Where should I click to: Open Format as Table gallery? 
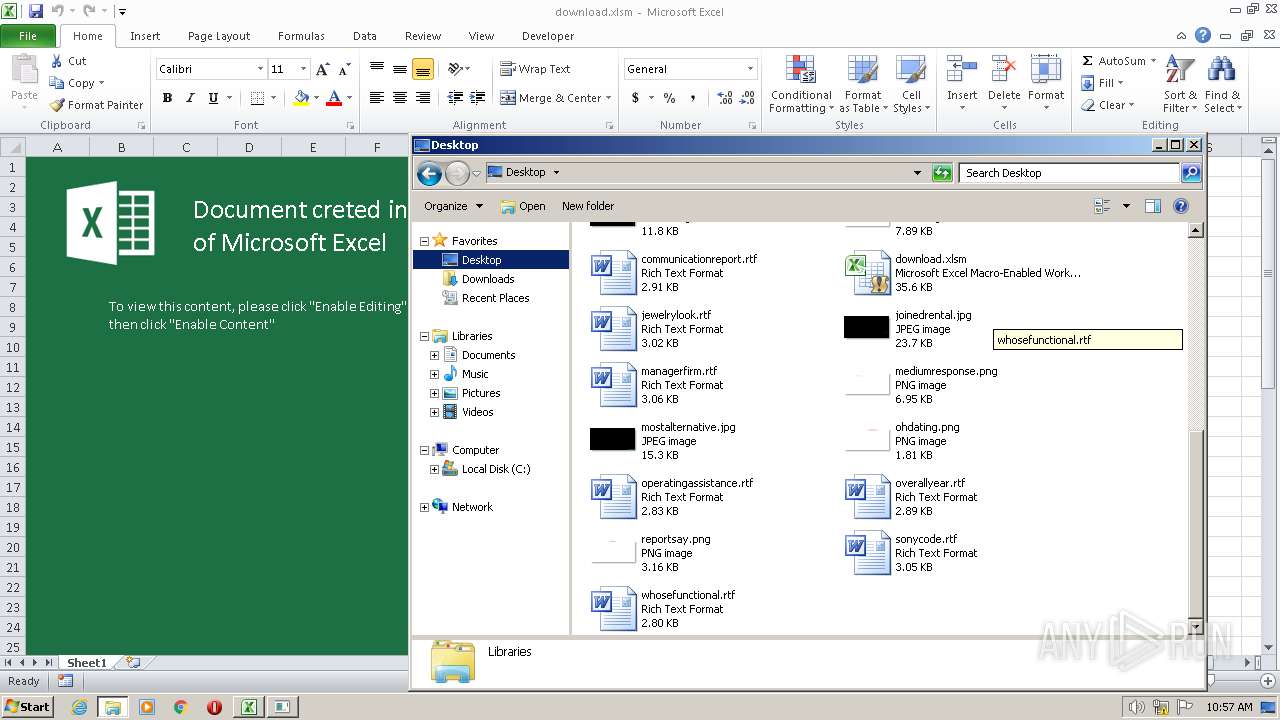(x=863, y=84)
